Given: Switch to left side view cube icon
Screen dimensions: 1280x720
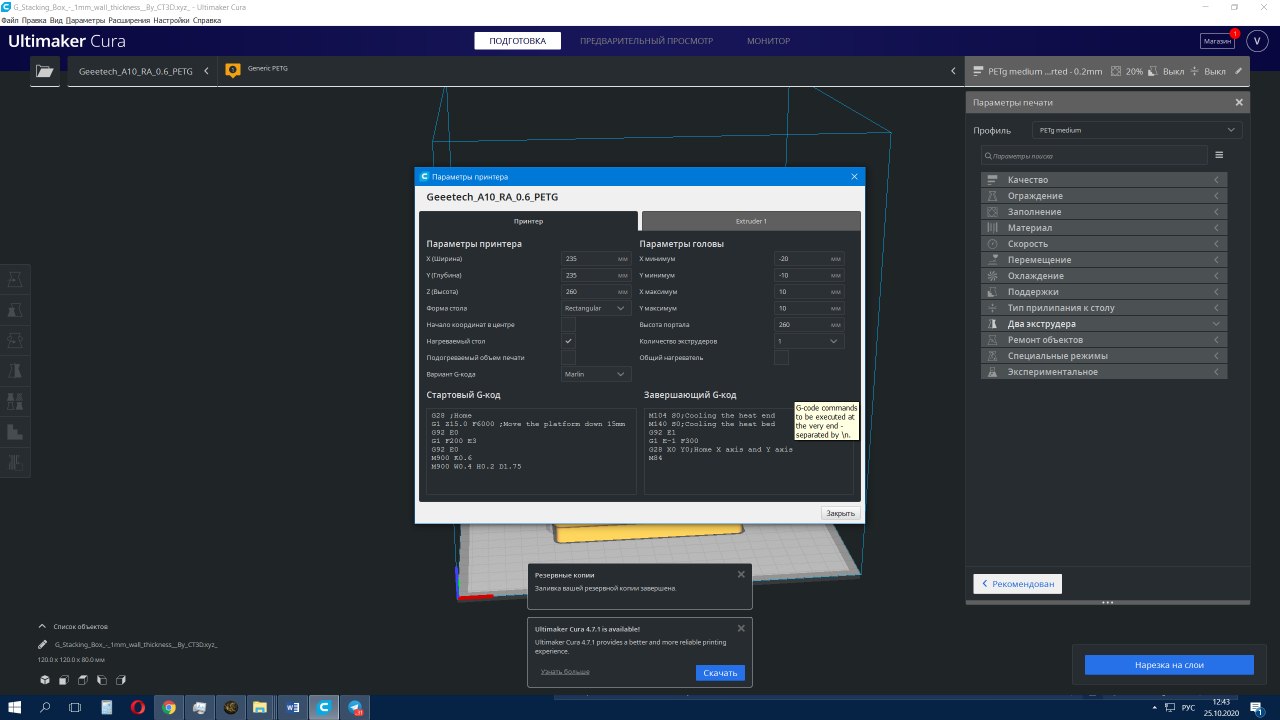Looking at the screenshot, I should (101, 680).
